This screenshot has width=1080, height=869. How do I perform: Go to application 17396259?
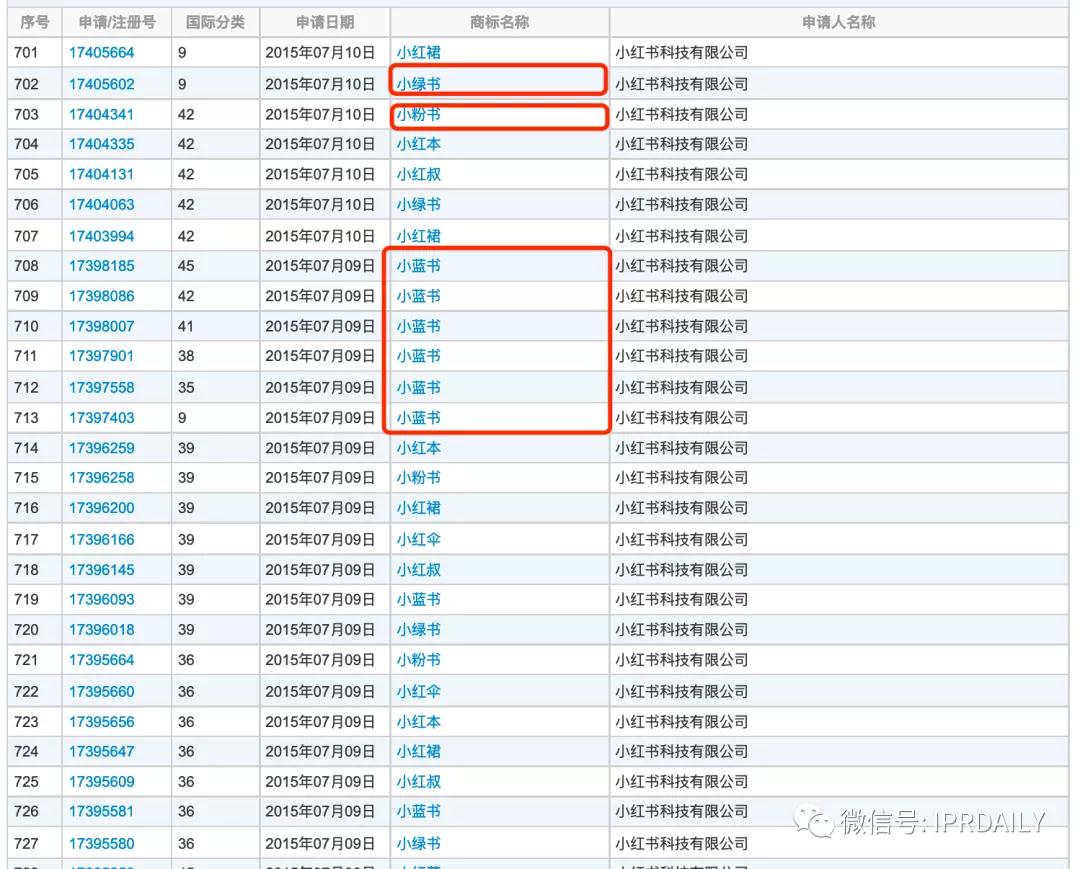[101, 448]
